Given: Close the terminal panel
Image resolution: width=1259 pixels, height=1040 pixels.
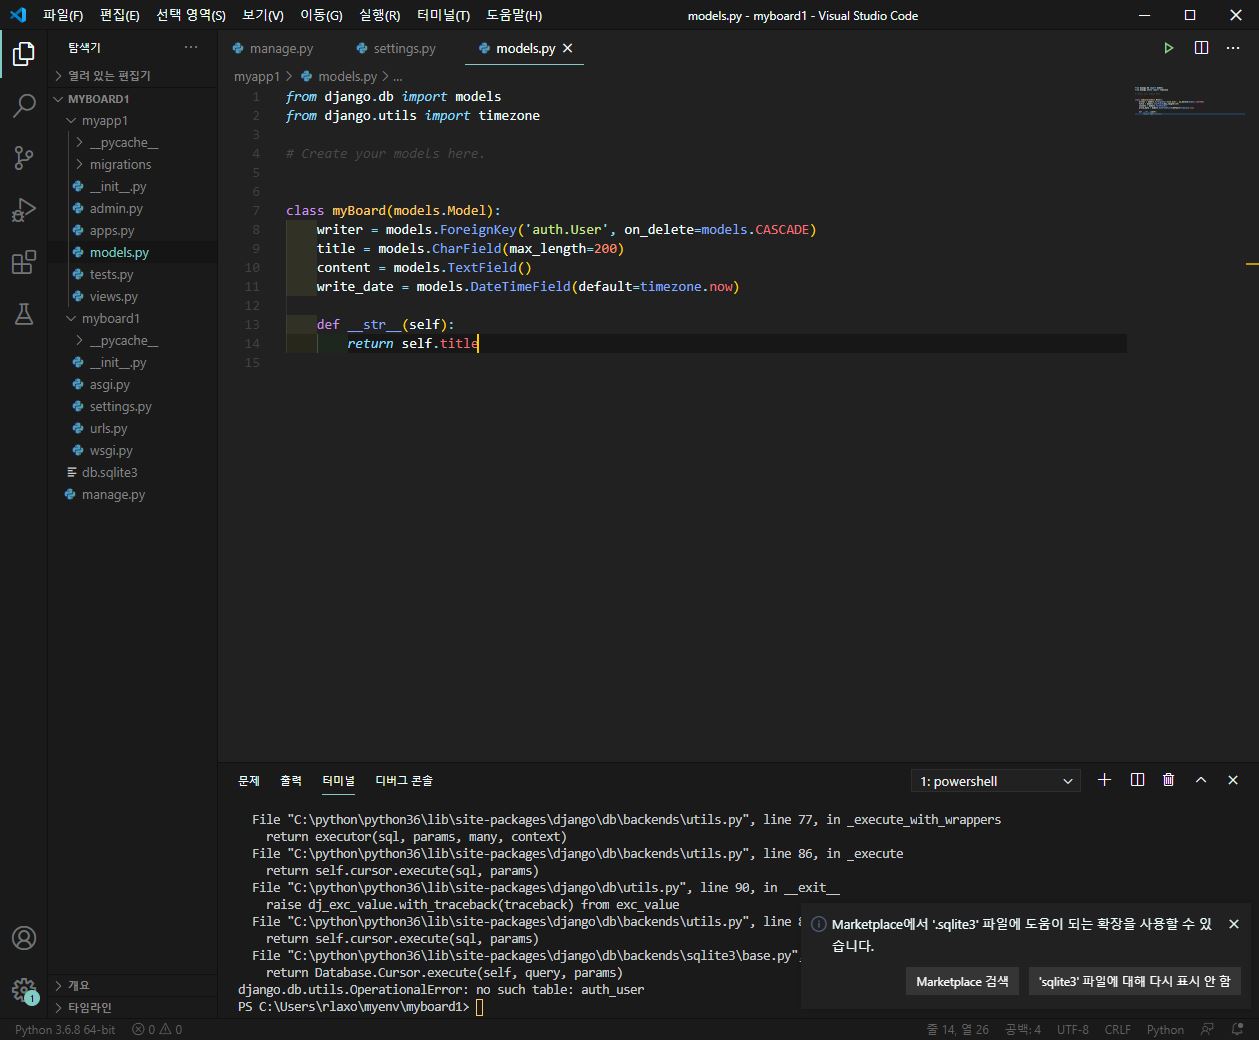Looking at the screenshot, I should (1233, 780).
